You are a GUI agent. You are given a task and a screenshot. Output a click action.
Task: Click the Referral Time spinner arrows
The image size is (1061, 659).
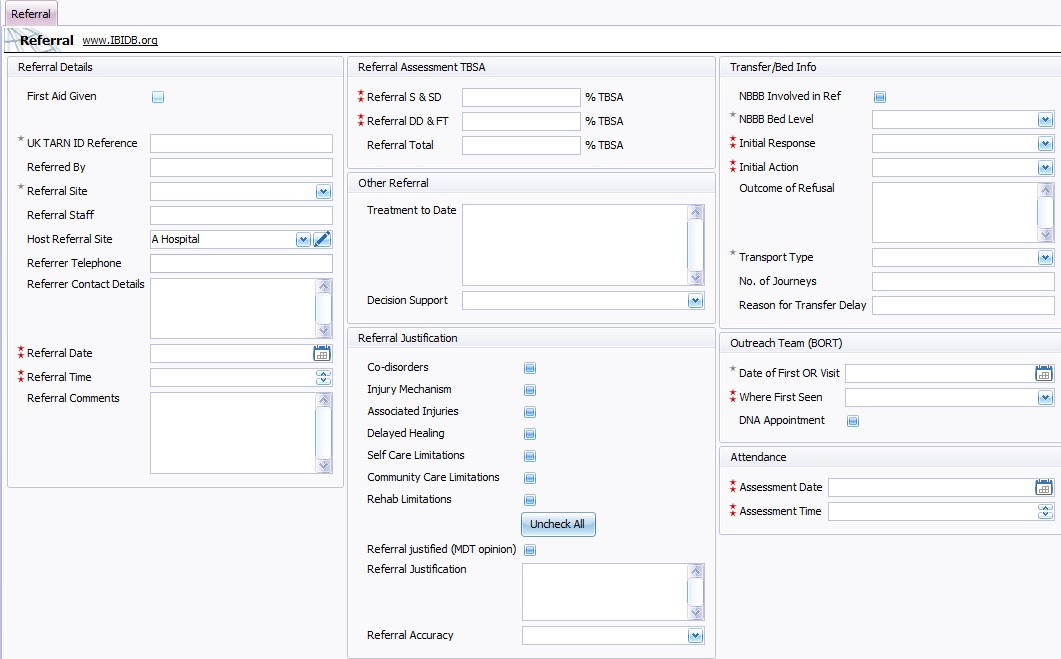point(323,377)
